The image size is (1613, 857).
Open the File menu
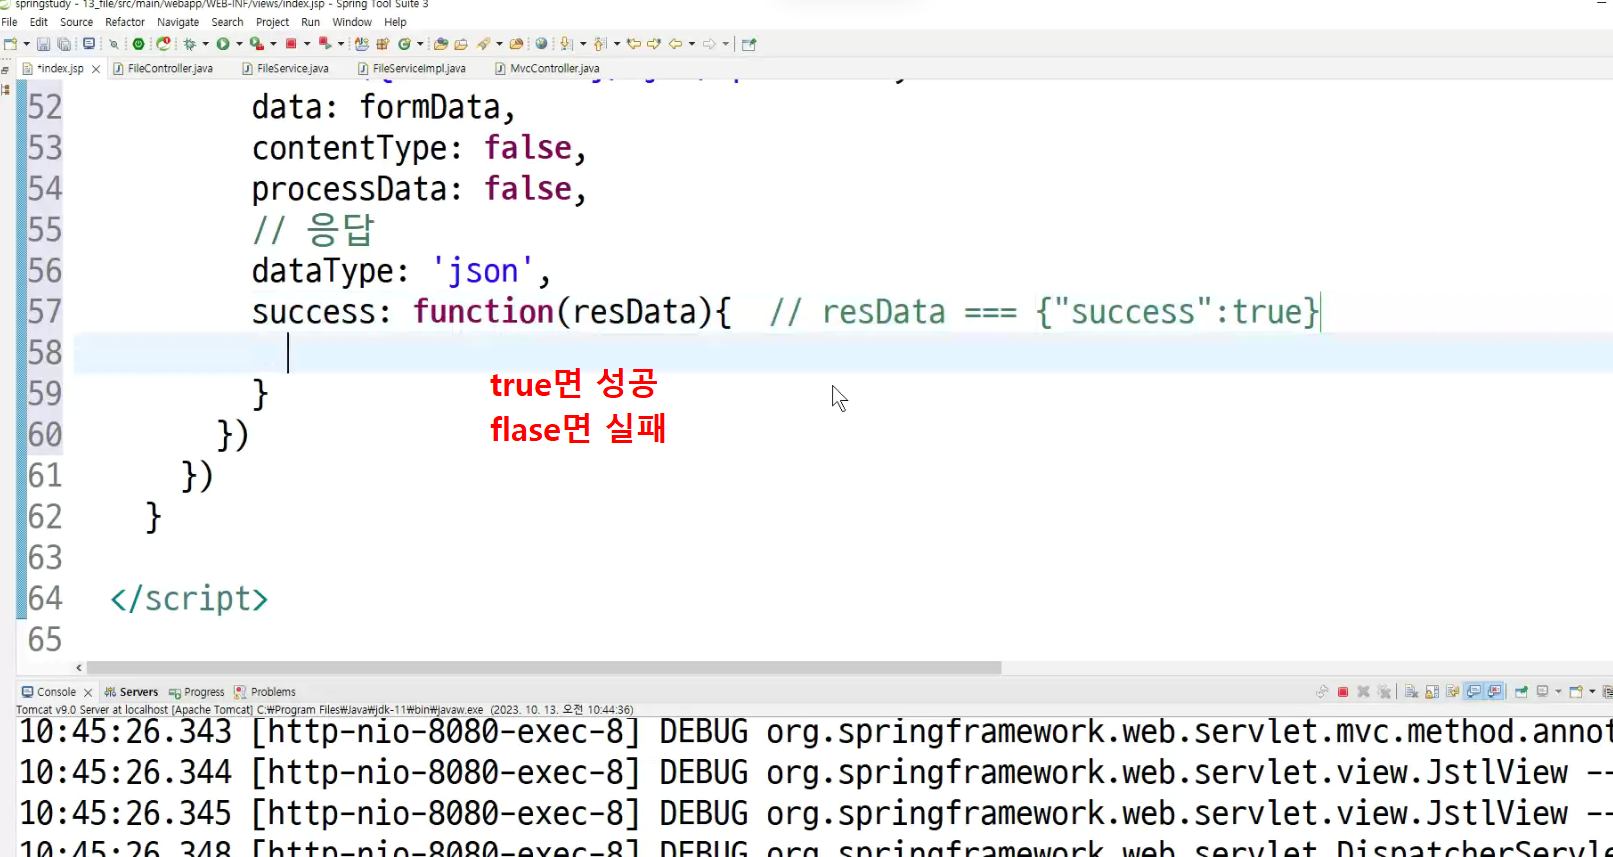(x=10, y=22)
